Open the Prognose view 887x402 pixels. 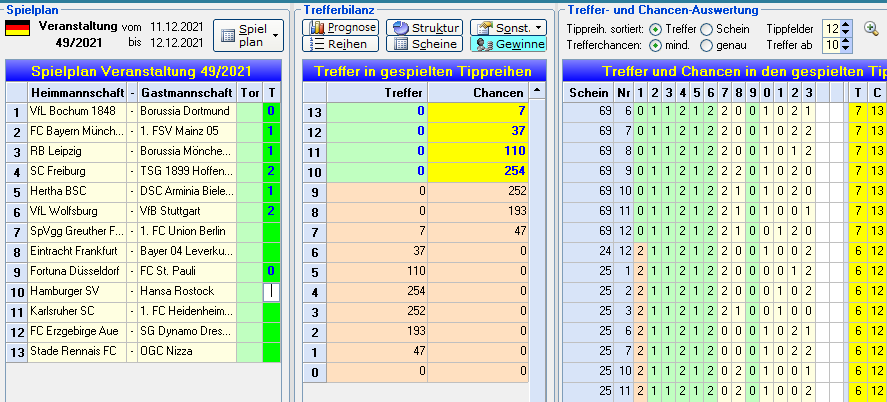[x=340, y=27]
